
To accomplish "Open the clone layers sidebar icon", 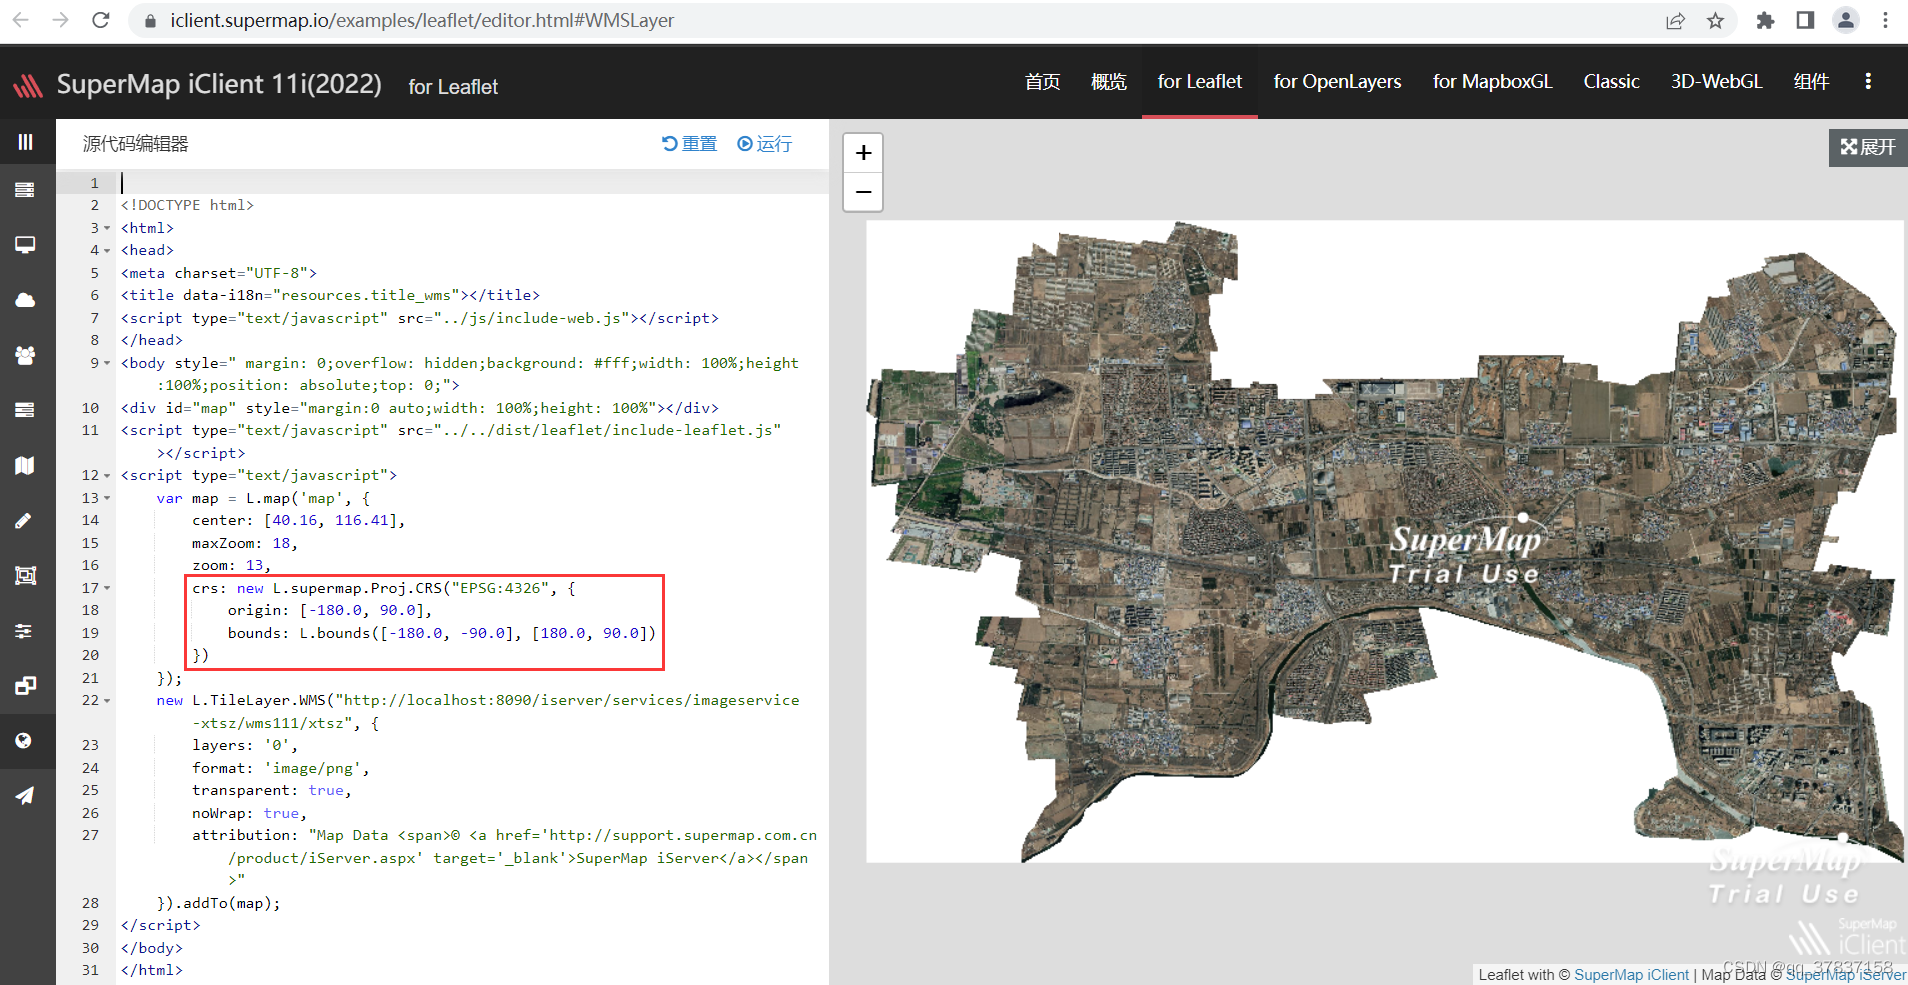I will tap(26, 686).
